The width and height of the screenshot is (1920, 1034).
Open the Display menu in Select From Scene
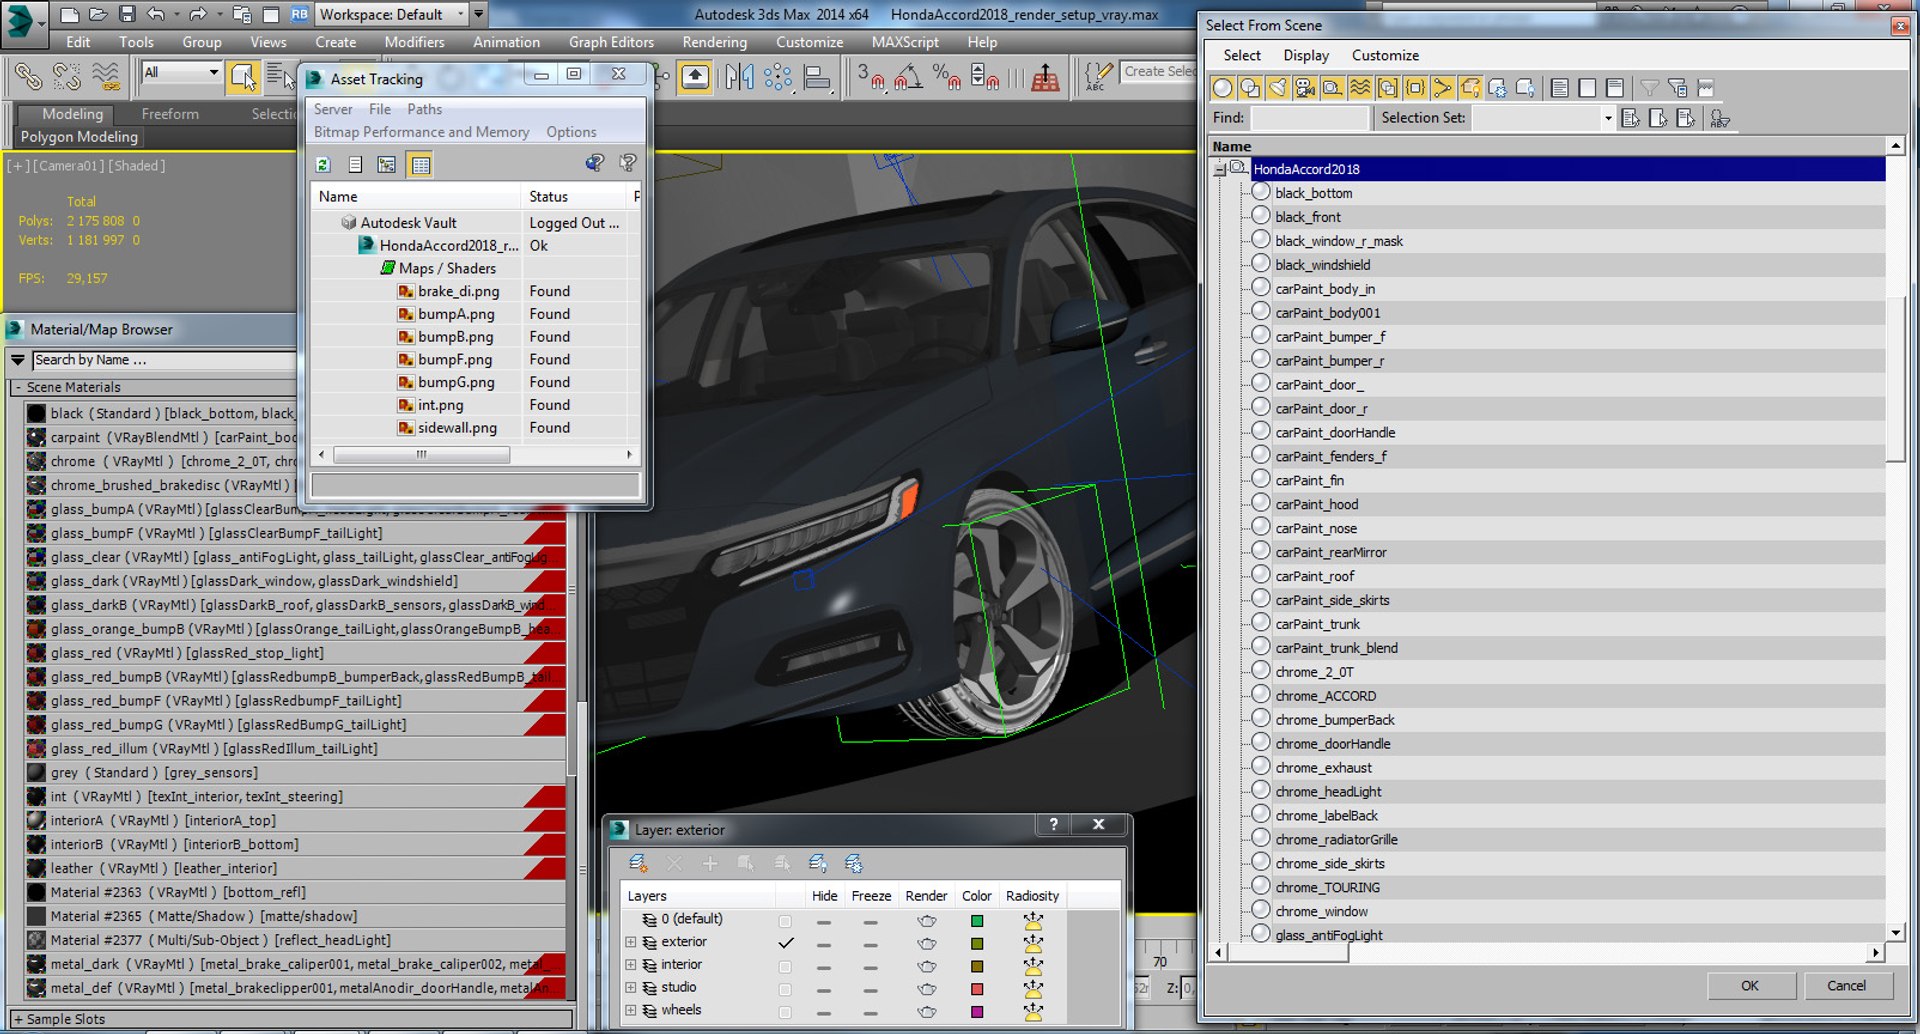1306,55
